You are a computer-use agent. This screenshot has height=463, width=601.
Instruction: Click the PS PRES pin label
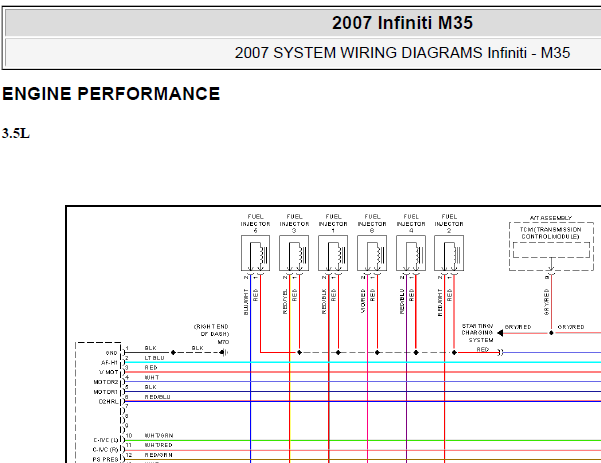105,459
